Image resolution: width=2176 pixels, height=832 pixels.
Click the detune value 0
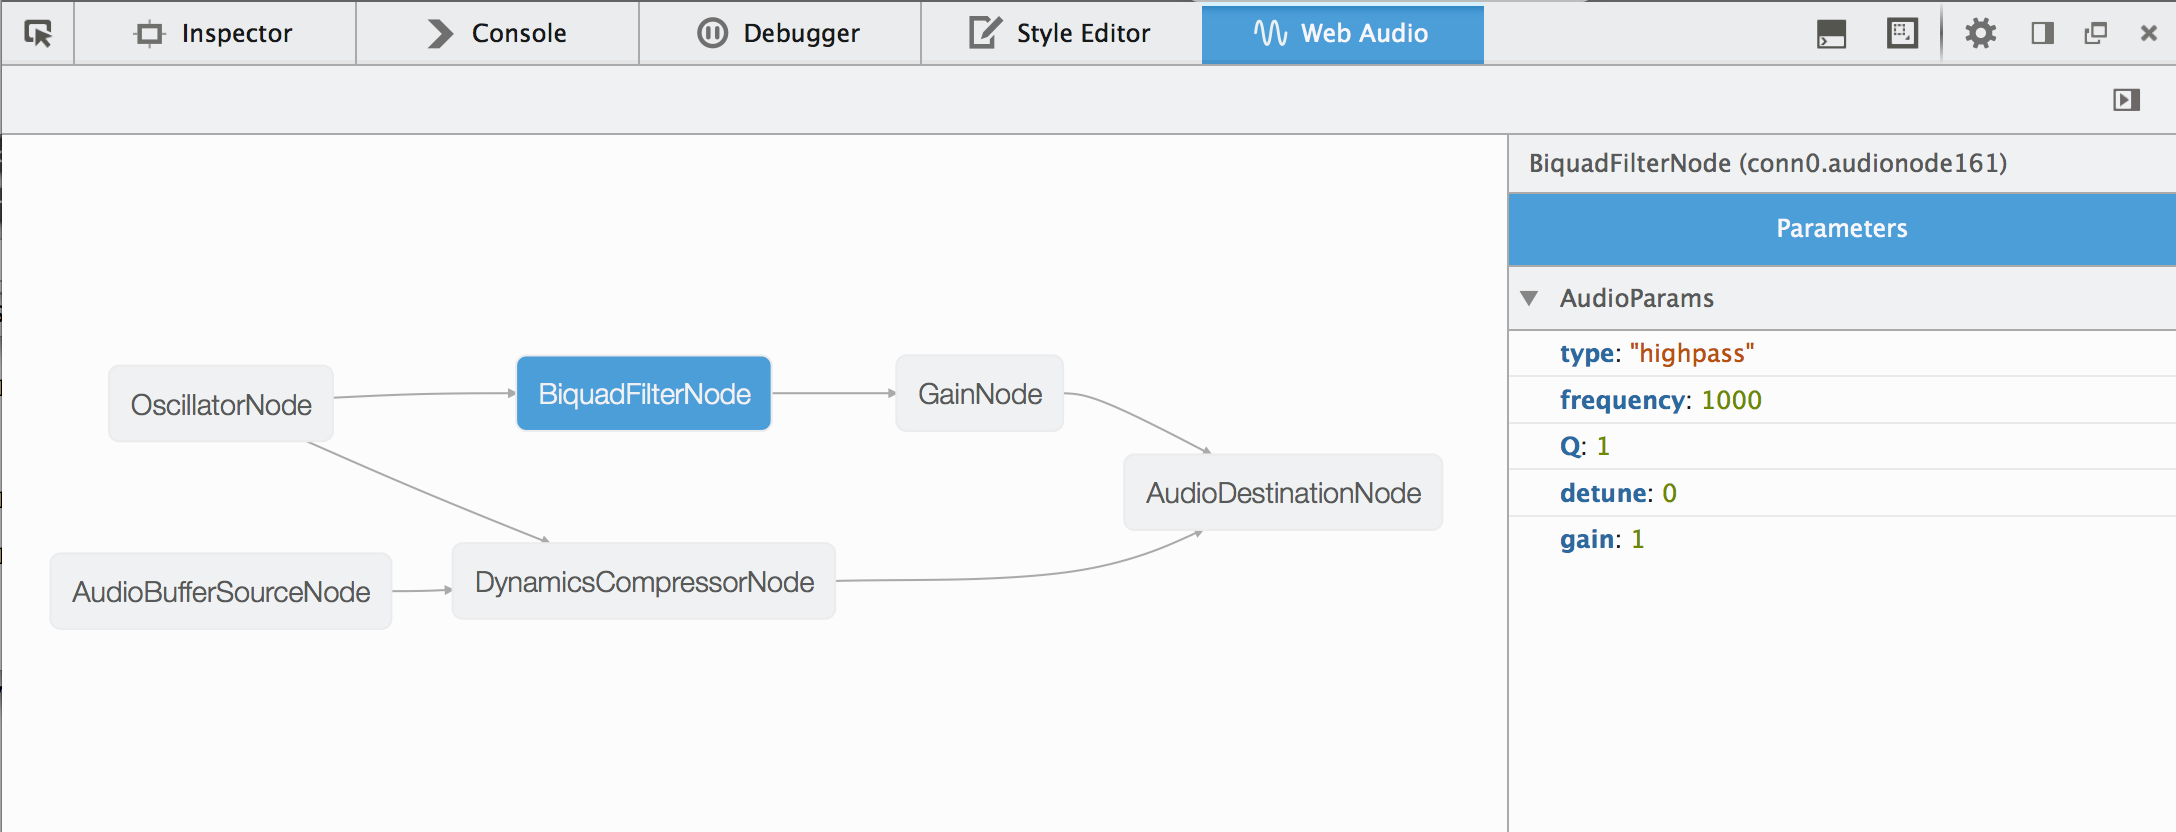pyautogui.click(x=1669, y=493)
